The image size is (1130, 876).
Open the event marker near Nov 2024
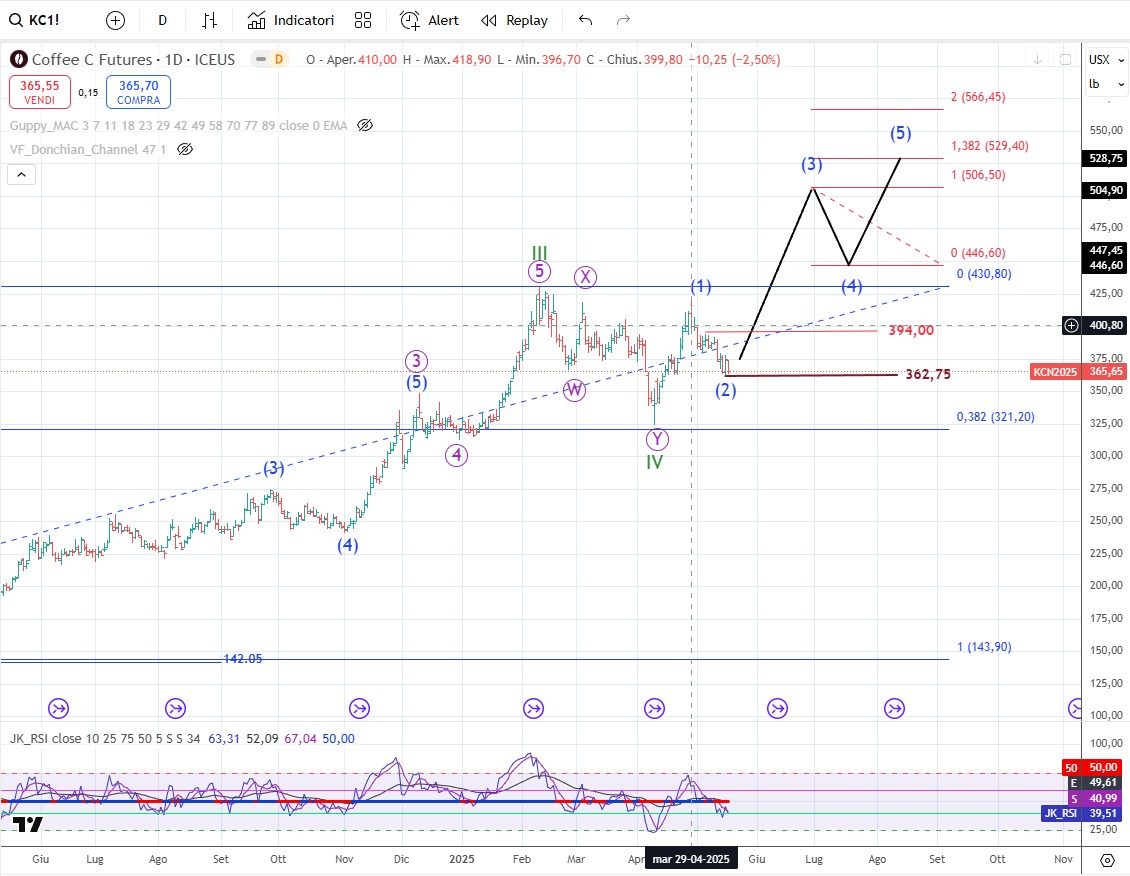pyautogui.click(x=360, y=709)
